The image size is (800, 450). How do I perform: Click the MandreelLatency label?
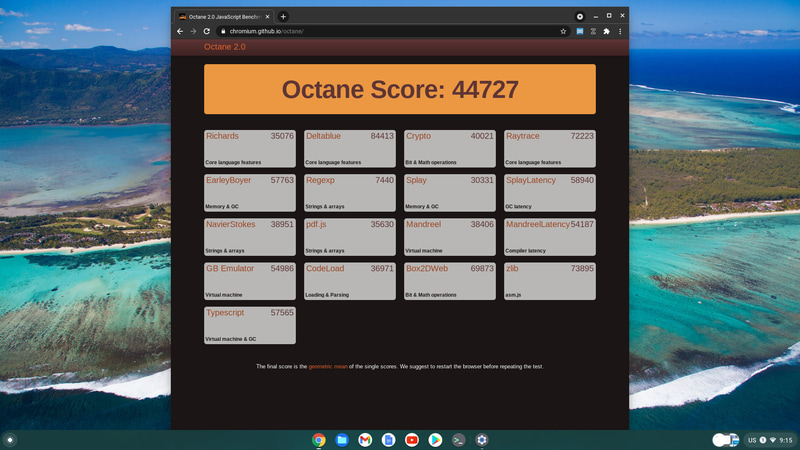coord(538,224)
